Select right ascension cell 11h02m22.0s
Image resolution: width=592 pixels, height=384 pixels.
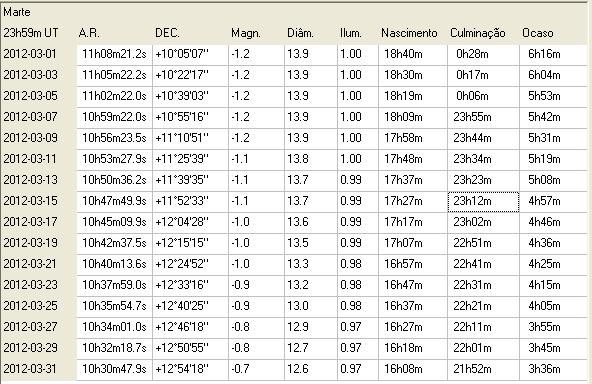[x=115, y=96]
